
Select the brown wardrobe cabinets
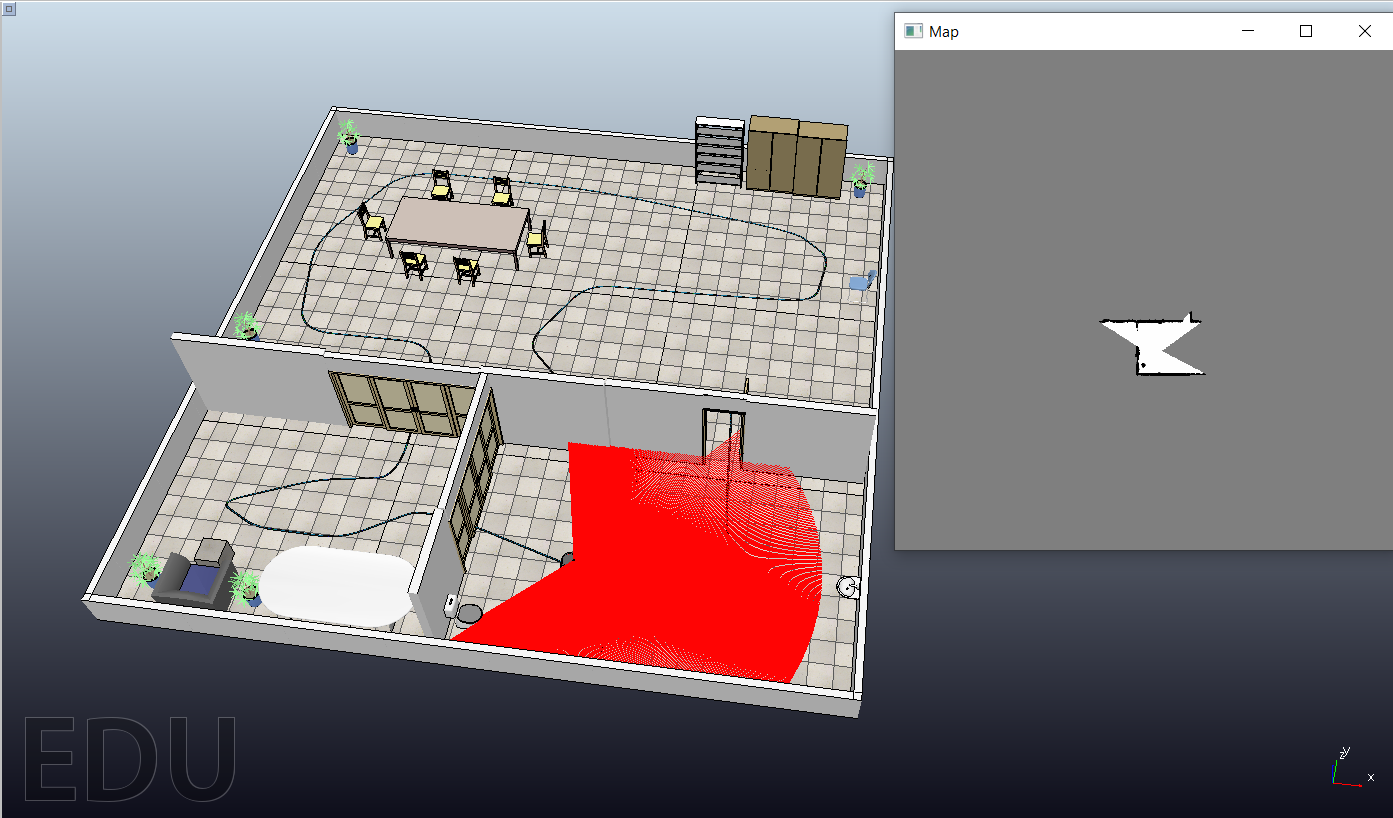pos(797,156)
